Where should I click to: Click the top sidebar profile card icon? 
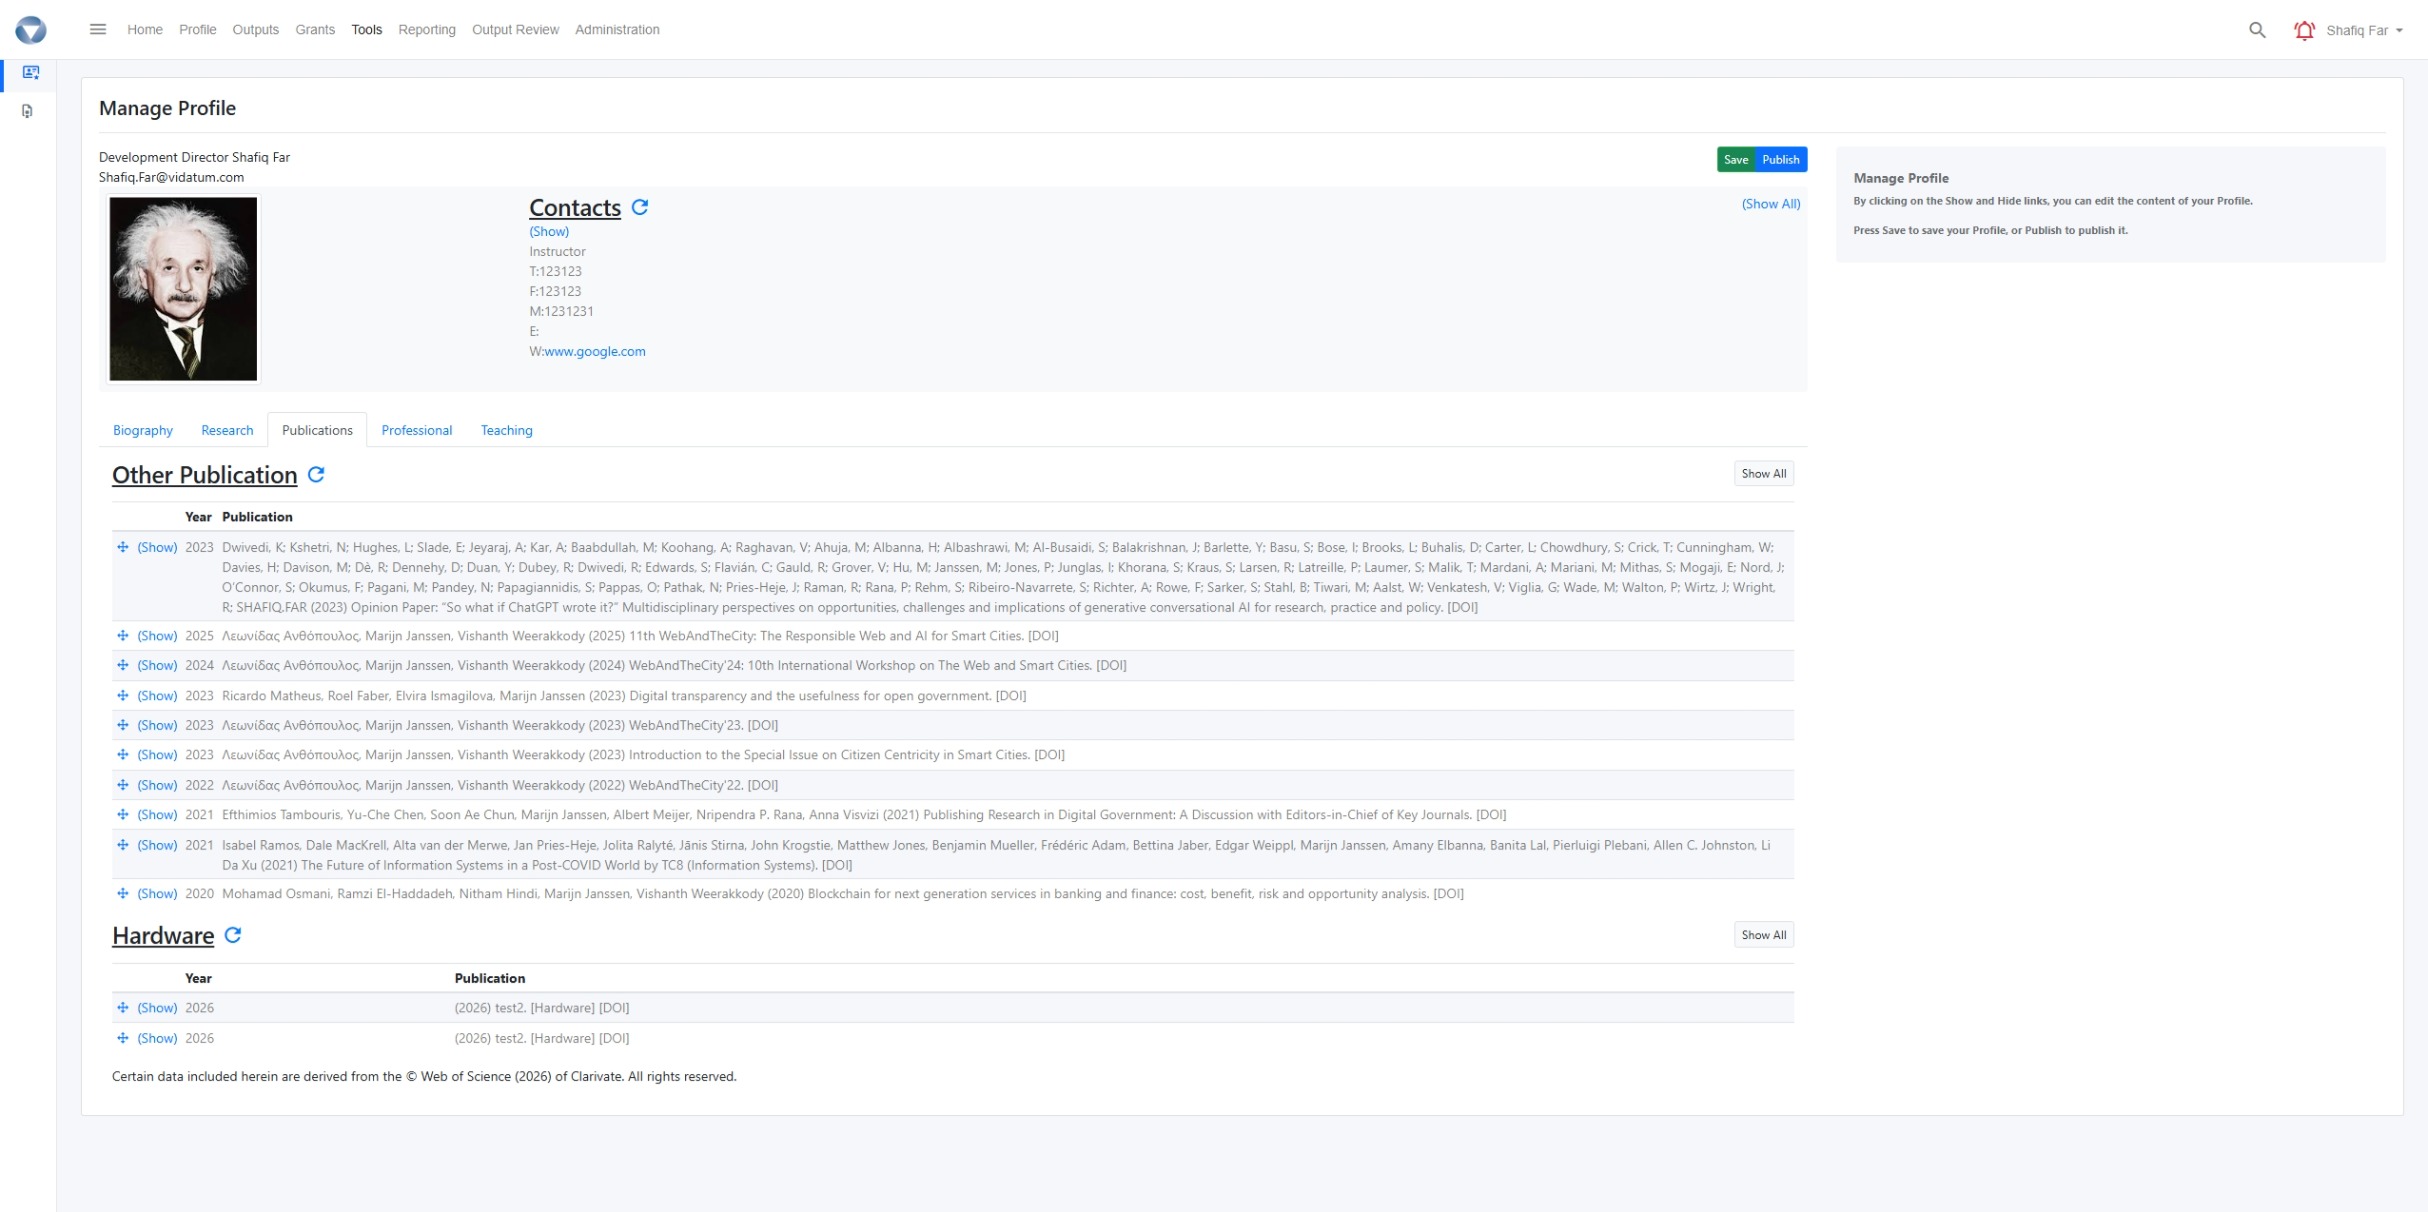(31, 72)
